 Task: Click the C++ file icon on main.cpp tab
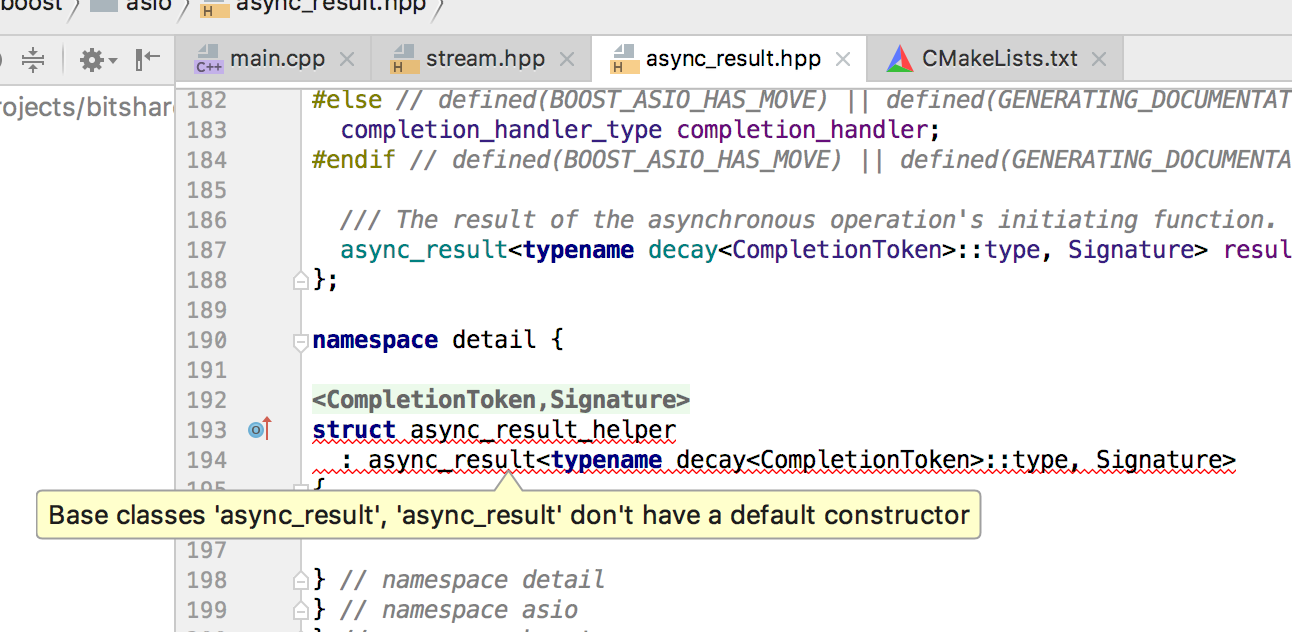pos(207,58)
